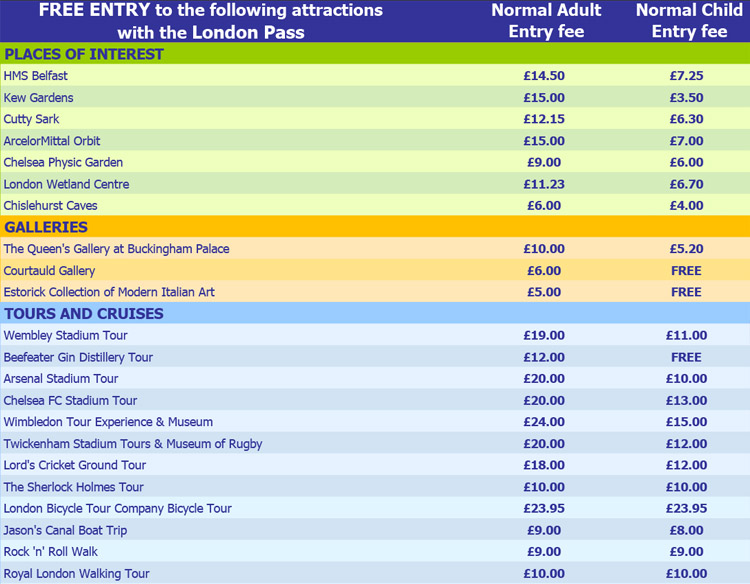Click FREE child fee for Courtauld Gallery
The width and height of the screenshot is (750, 584).
coord(687,271)
